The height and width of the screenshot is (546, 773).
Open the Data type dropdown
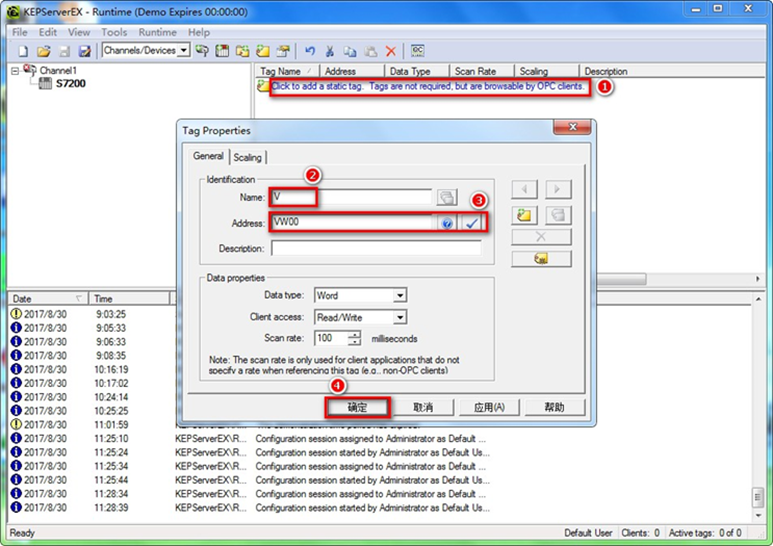click(400, 295)
